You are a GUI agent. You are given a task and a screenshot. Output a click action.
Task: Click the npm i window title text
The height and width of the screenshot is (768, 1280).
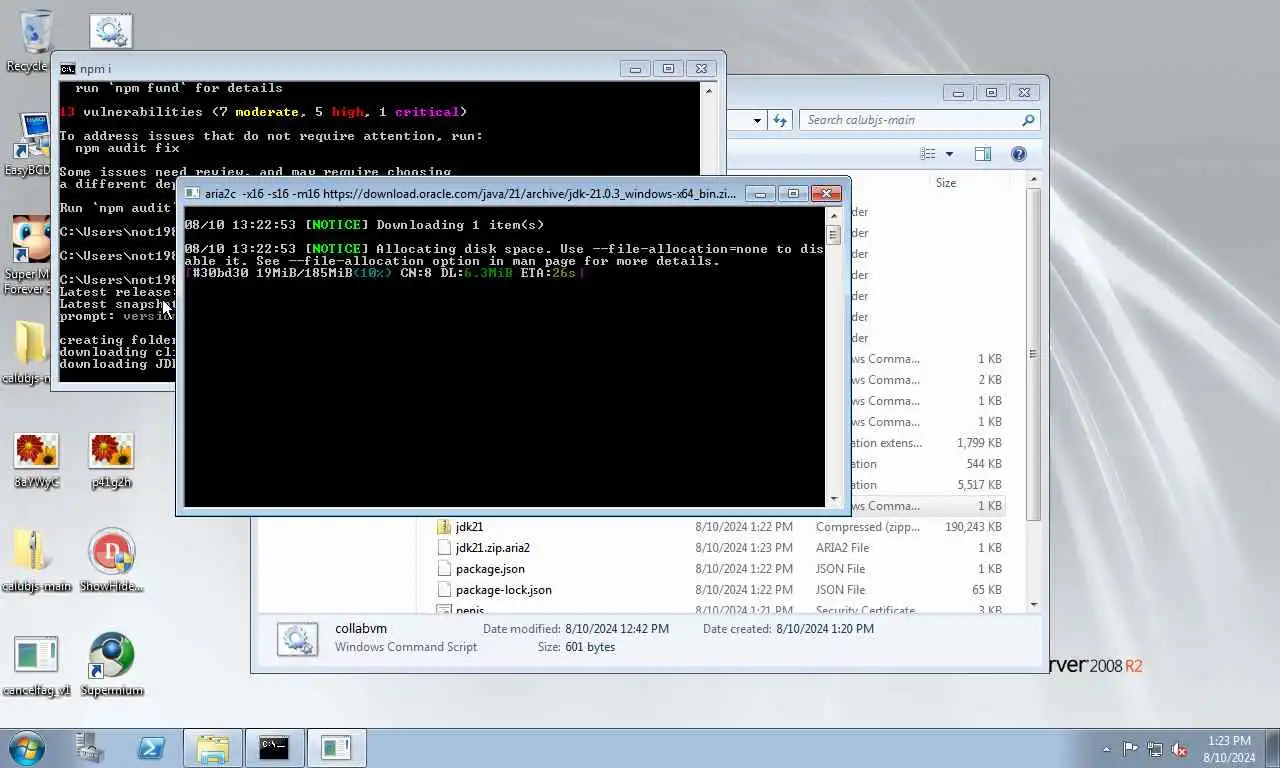click(95, 69)
